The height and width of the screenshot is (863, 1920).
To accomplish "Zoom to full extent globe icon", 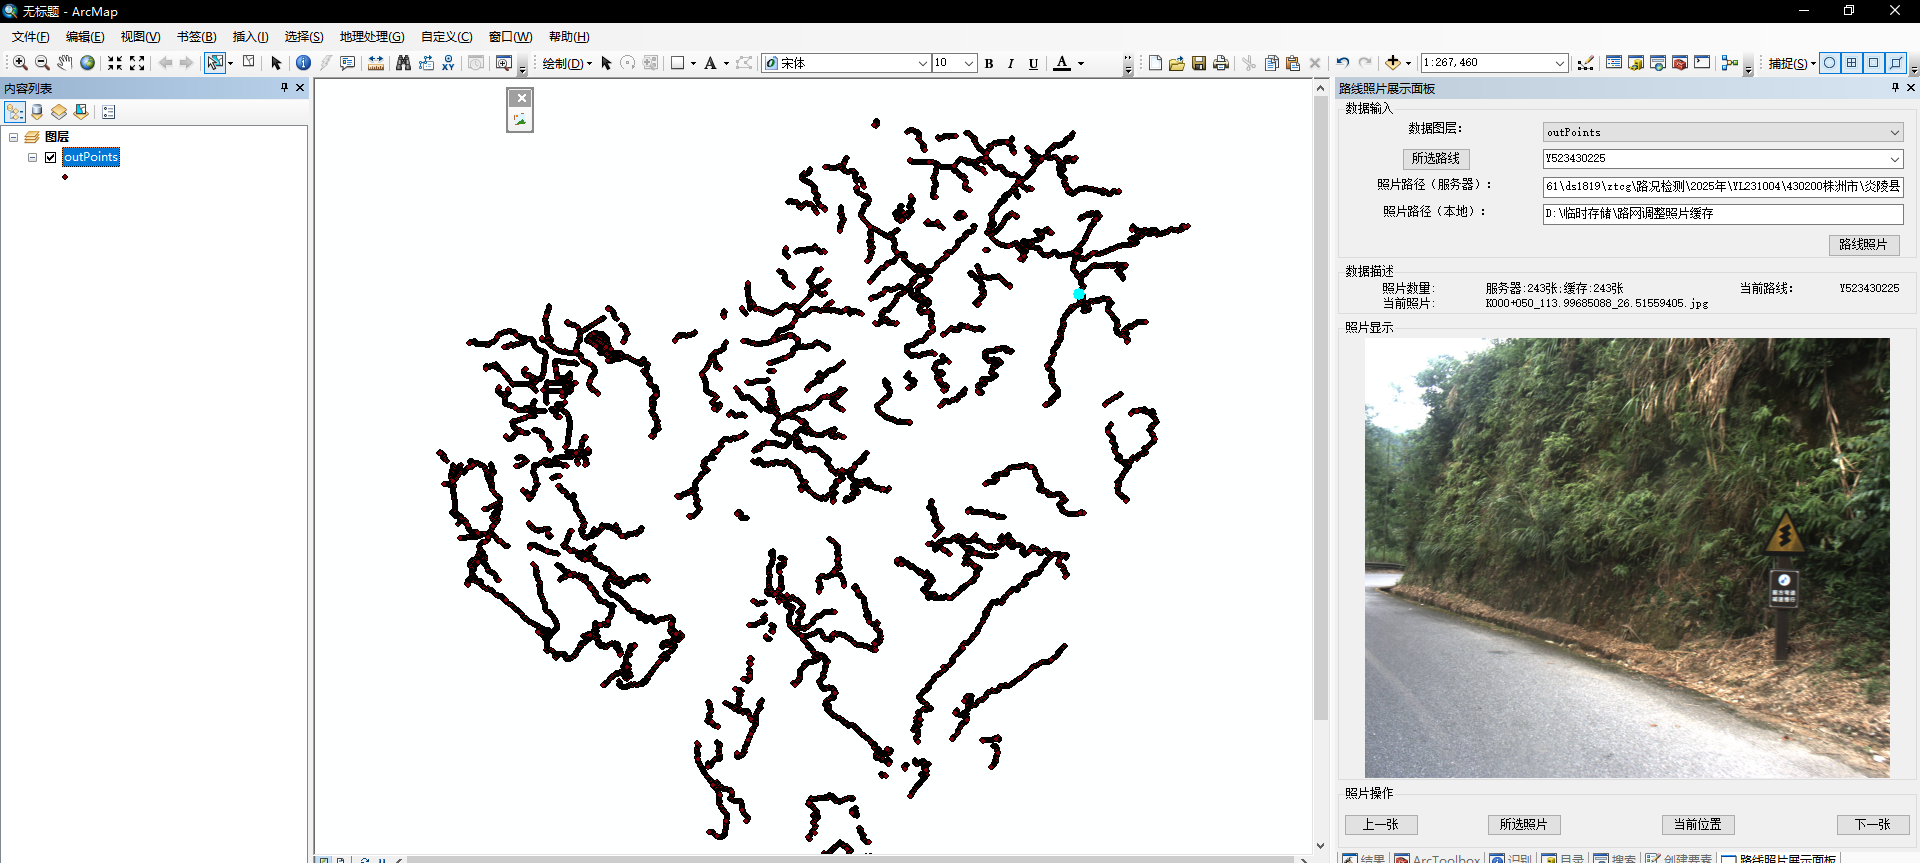I will point(88,63).
